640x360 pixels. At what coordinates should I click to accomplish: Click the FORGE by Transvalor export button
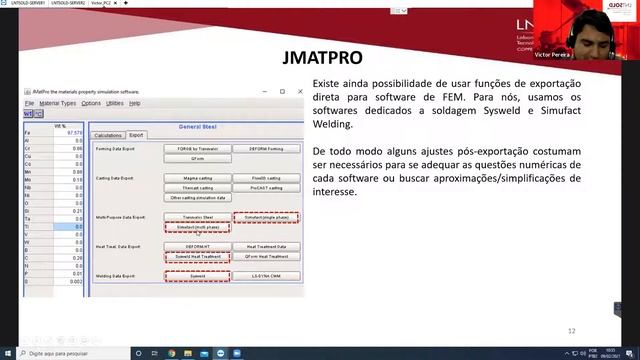pos(198,149)
